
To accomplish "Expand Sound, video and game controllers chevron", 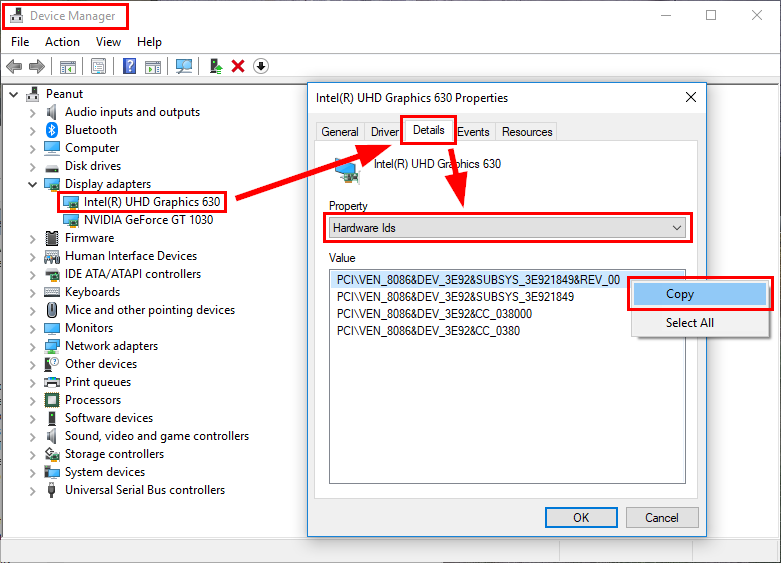I will [32, 437].
